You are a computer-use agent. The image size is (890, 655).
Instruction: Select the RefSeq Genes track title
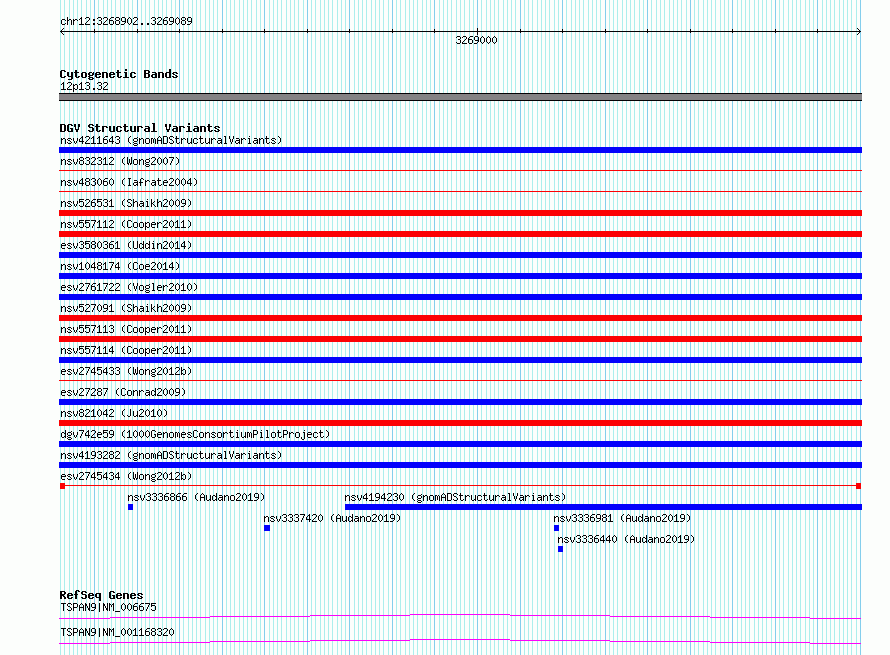101,595
